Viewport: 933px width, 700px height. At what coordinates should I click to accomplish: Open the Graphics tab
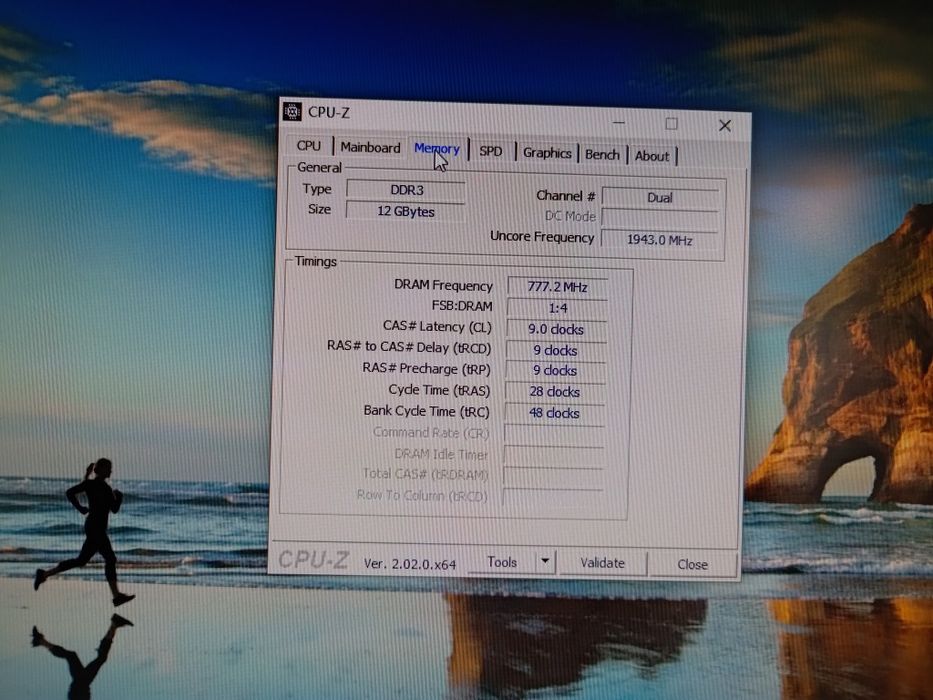tap(547, 153)
